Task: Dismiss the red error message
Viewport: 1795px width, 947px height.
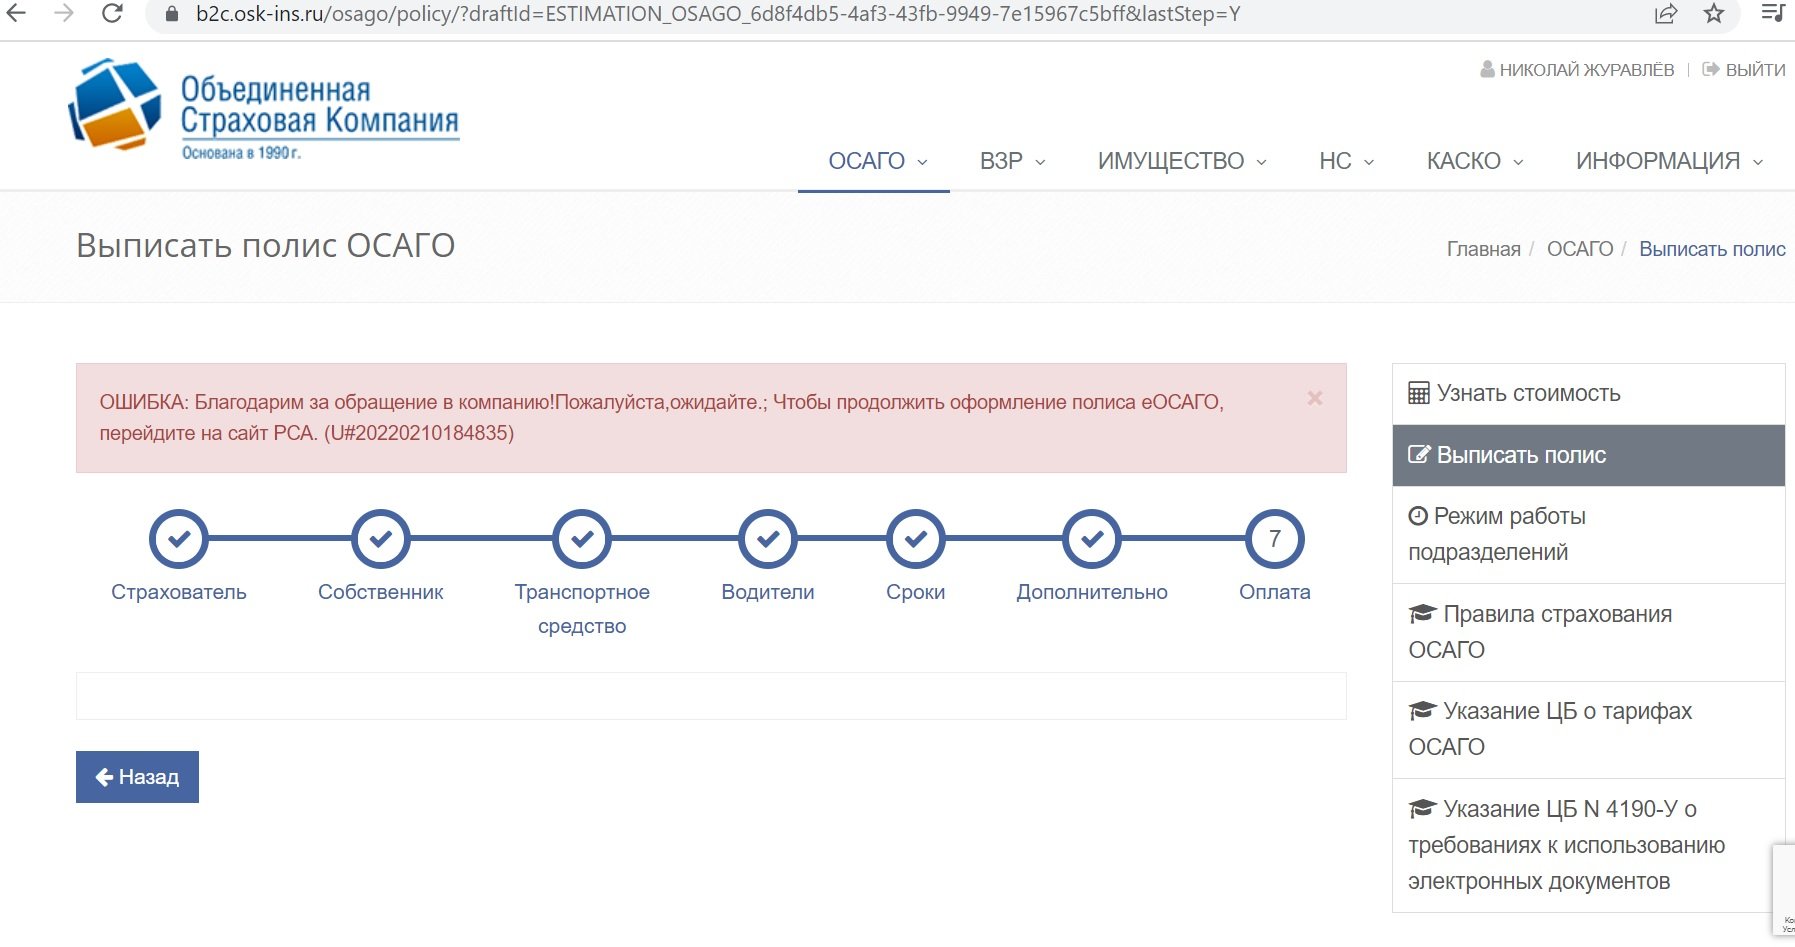Action: click(x=1314, y=398)
